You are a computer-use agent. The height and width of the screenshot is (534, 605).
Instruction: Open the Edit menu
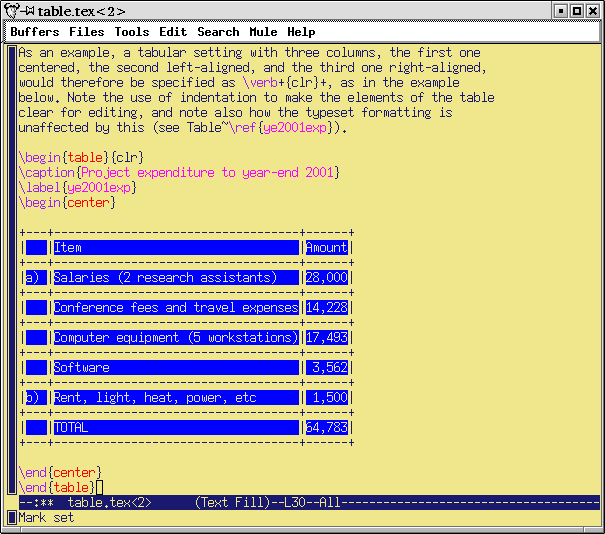pos(172,32)
